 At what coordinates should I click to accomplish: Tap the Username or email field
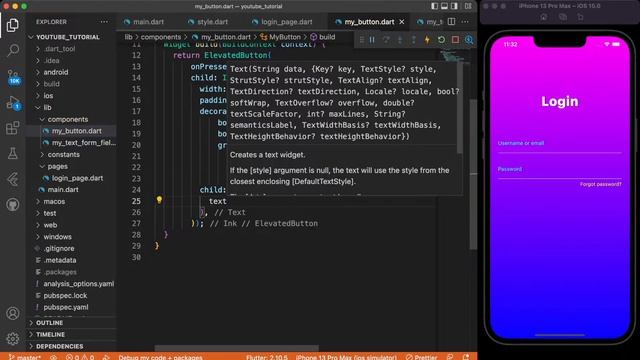click(x=560, y=145)
